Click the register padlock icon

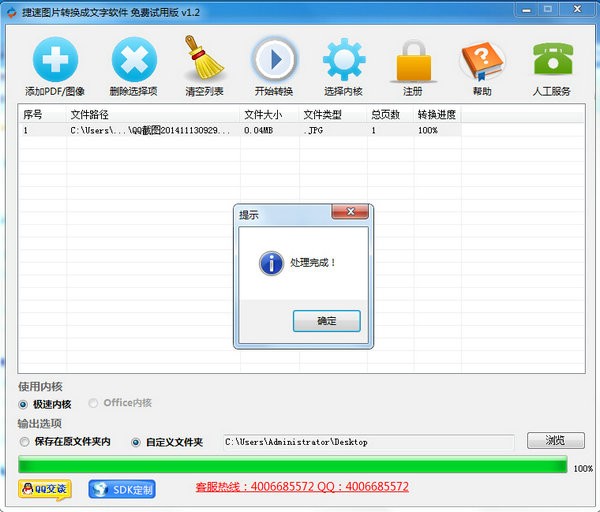414,61
